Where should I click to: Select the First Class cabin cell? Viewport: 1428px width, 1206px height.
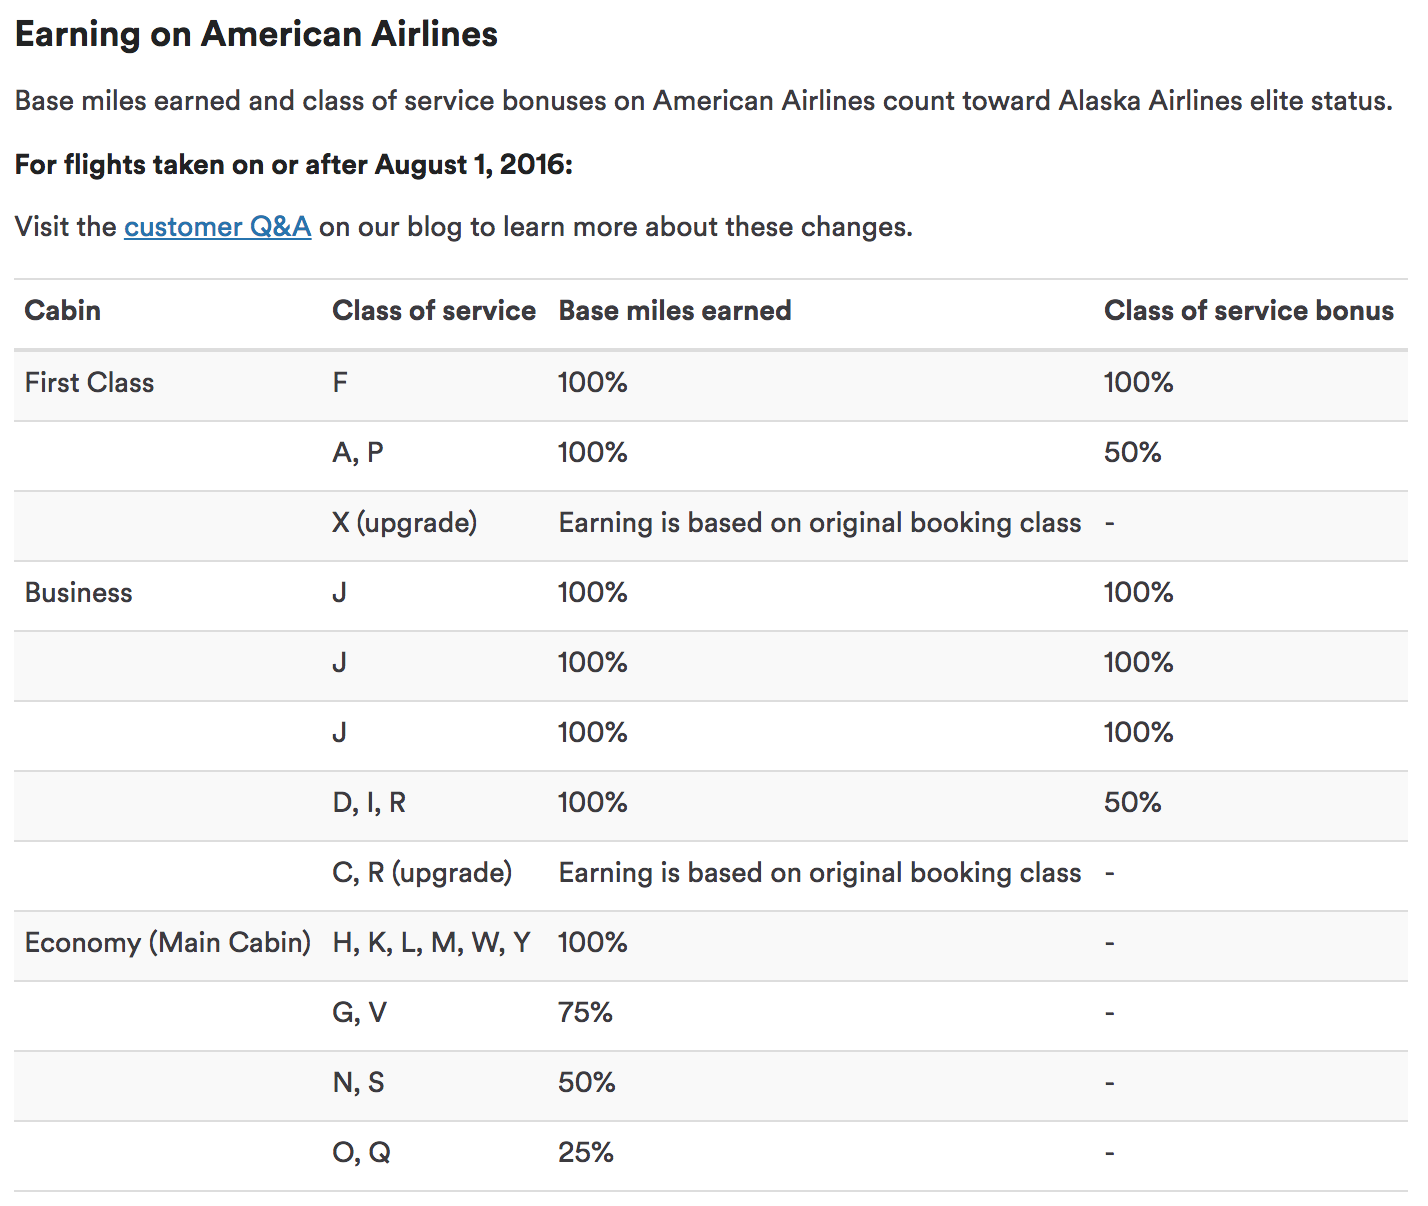click(89, 383)
